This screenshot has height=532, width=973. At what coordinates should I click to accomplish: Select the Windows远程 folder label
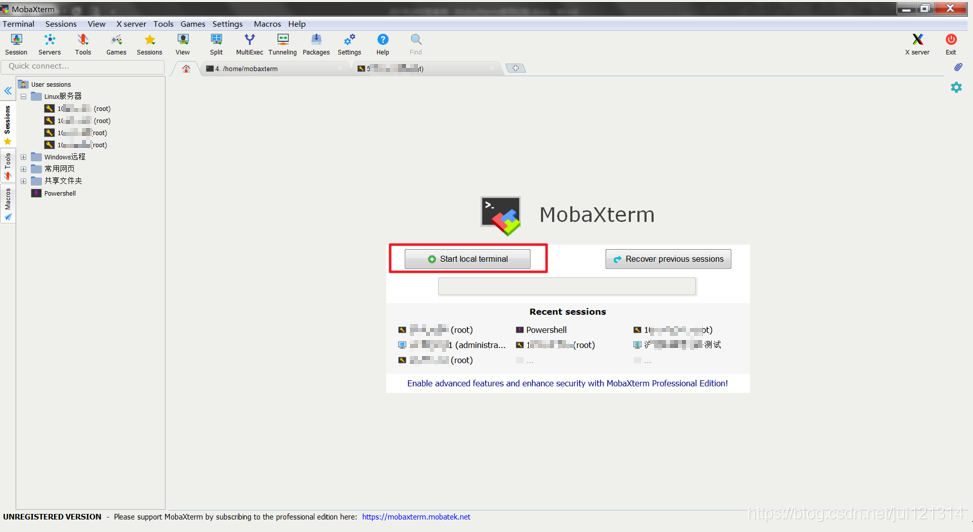65,157
